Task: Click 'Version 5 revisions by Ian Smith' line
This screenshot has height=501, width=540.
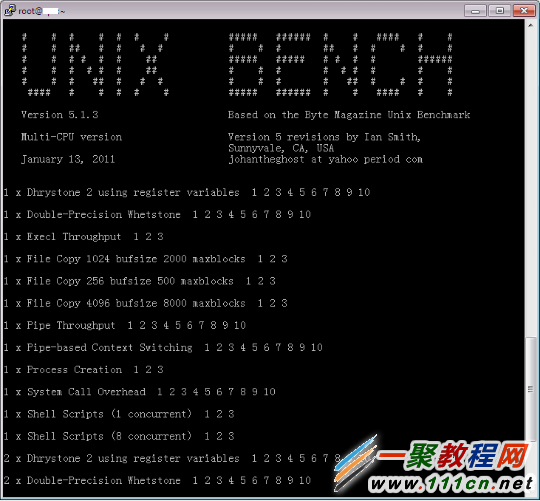Action: pos(324,137)
